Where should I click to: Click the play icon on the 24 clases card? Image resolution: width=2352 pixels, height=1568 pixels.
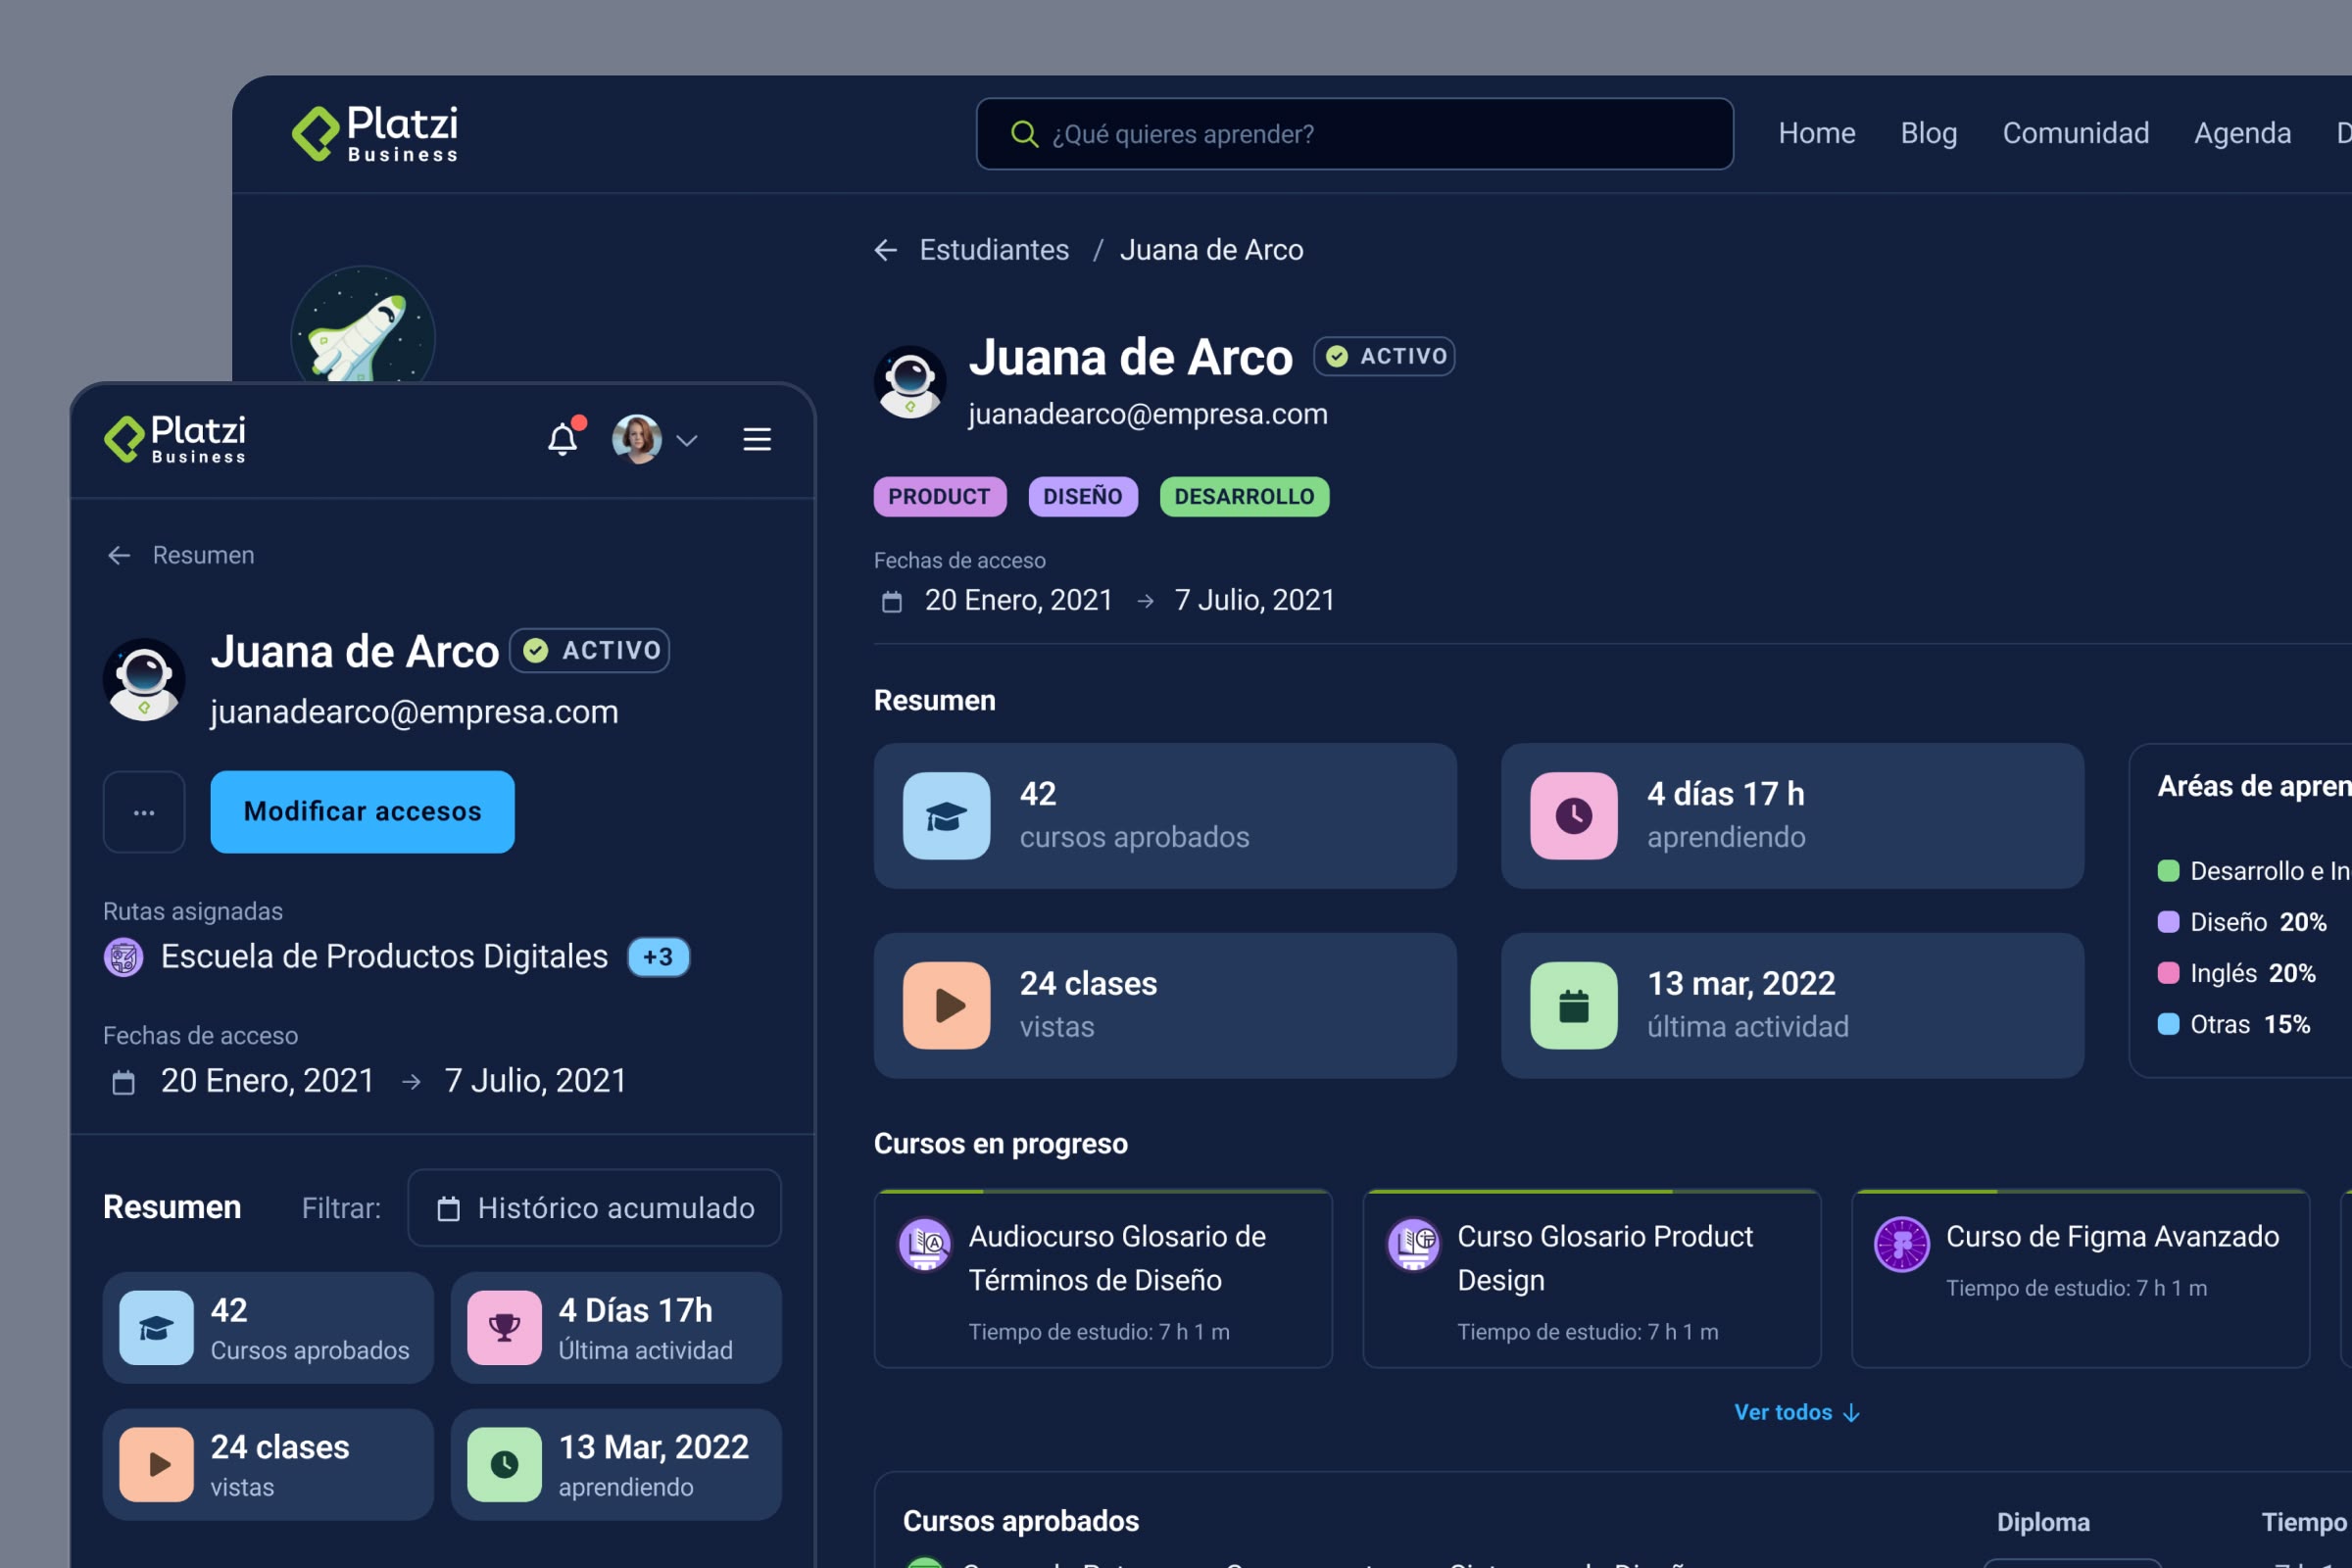click(948, 1005)
